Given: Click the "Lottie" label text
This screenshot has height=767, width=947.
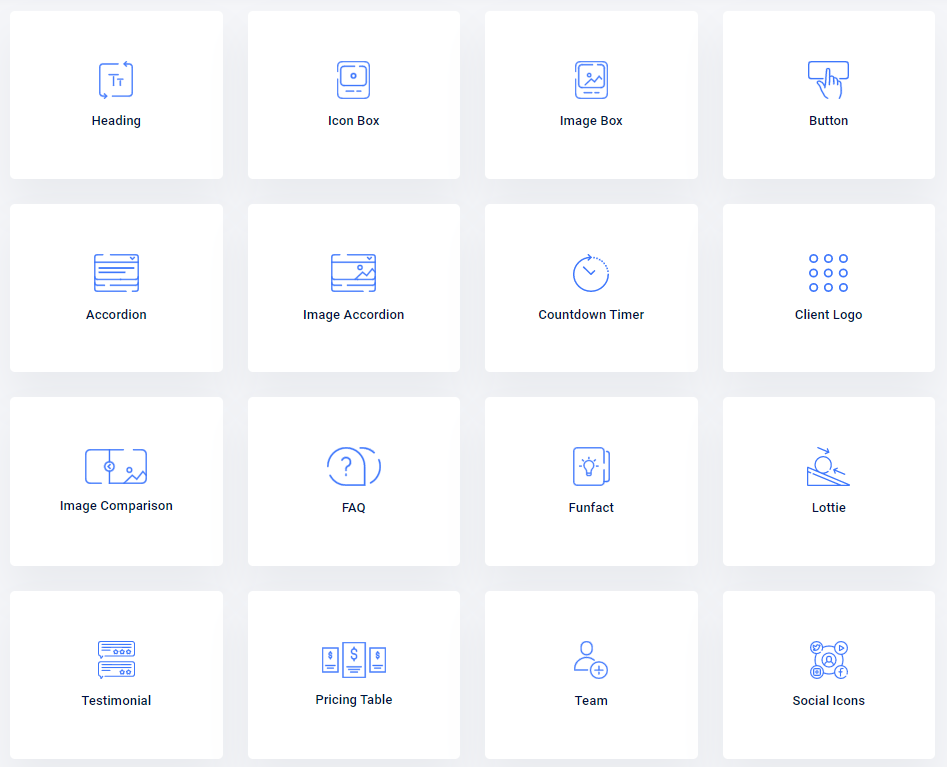Looking at the screenshot, I should pos(829,508).
